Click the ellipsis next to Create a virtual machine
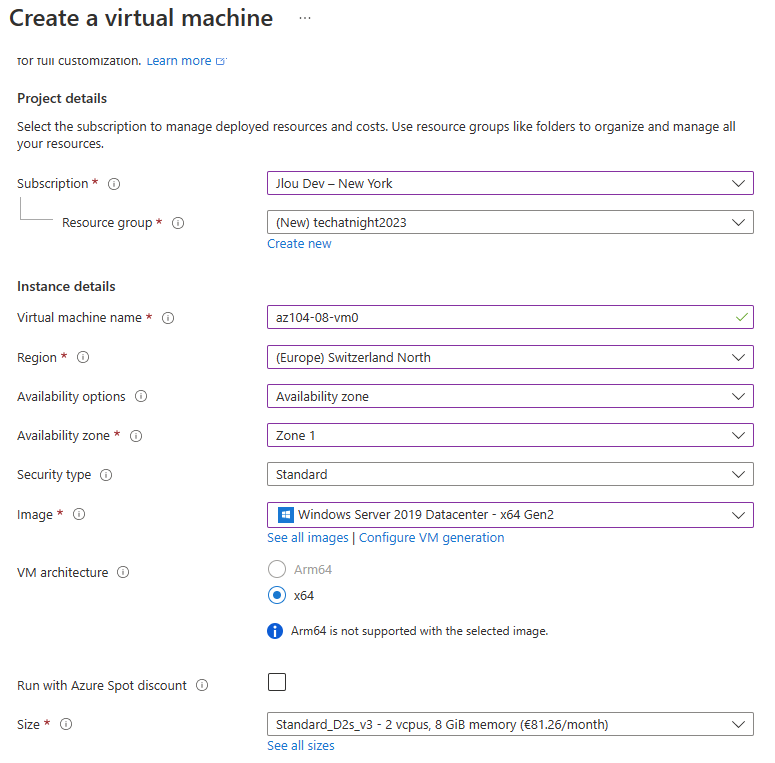This screenshot has width=775, height=763. (305, 18)
